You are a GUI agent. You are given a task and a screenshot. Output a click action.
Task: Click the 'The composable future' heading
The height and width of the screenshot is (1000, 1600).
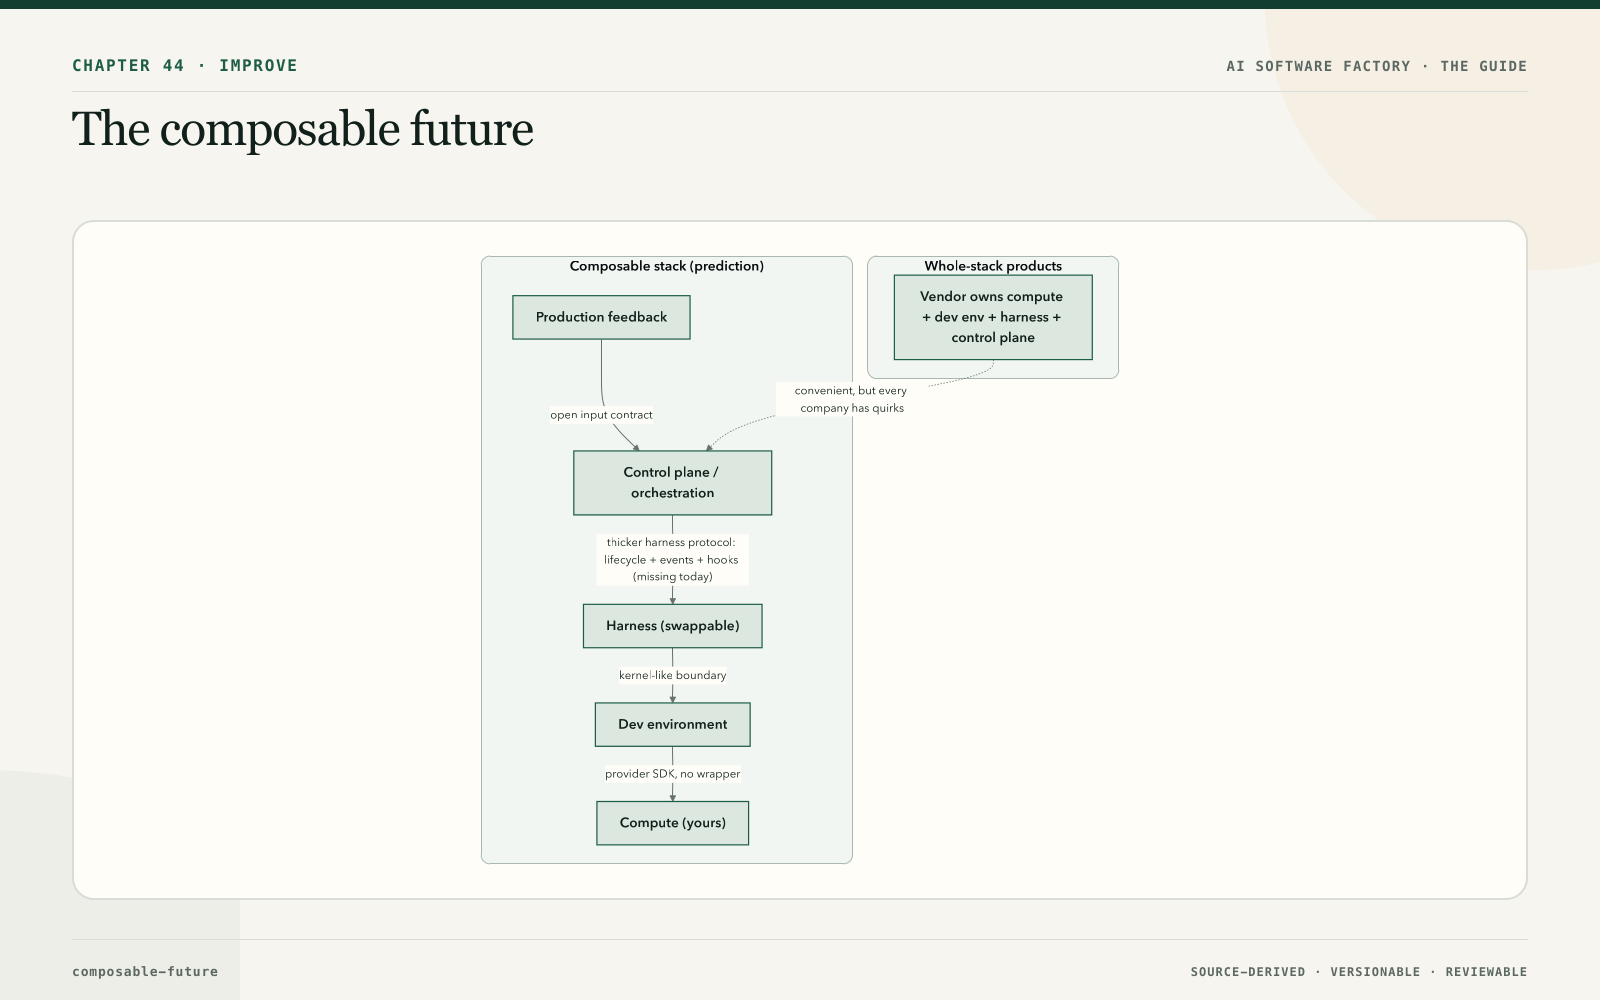pyautogui.click(x=303, y=129)
